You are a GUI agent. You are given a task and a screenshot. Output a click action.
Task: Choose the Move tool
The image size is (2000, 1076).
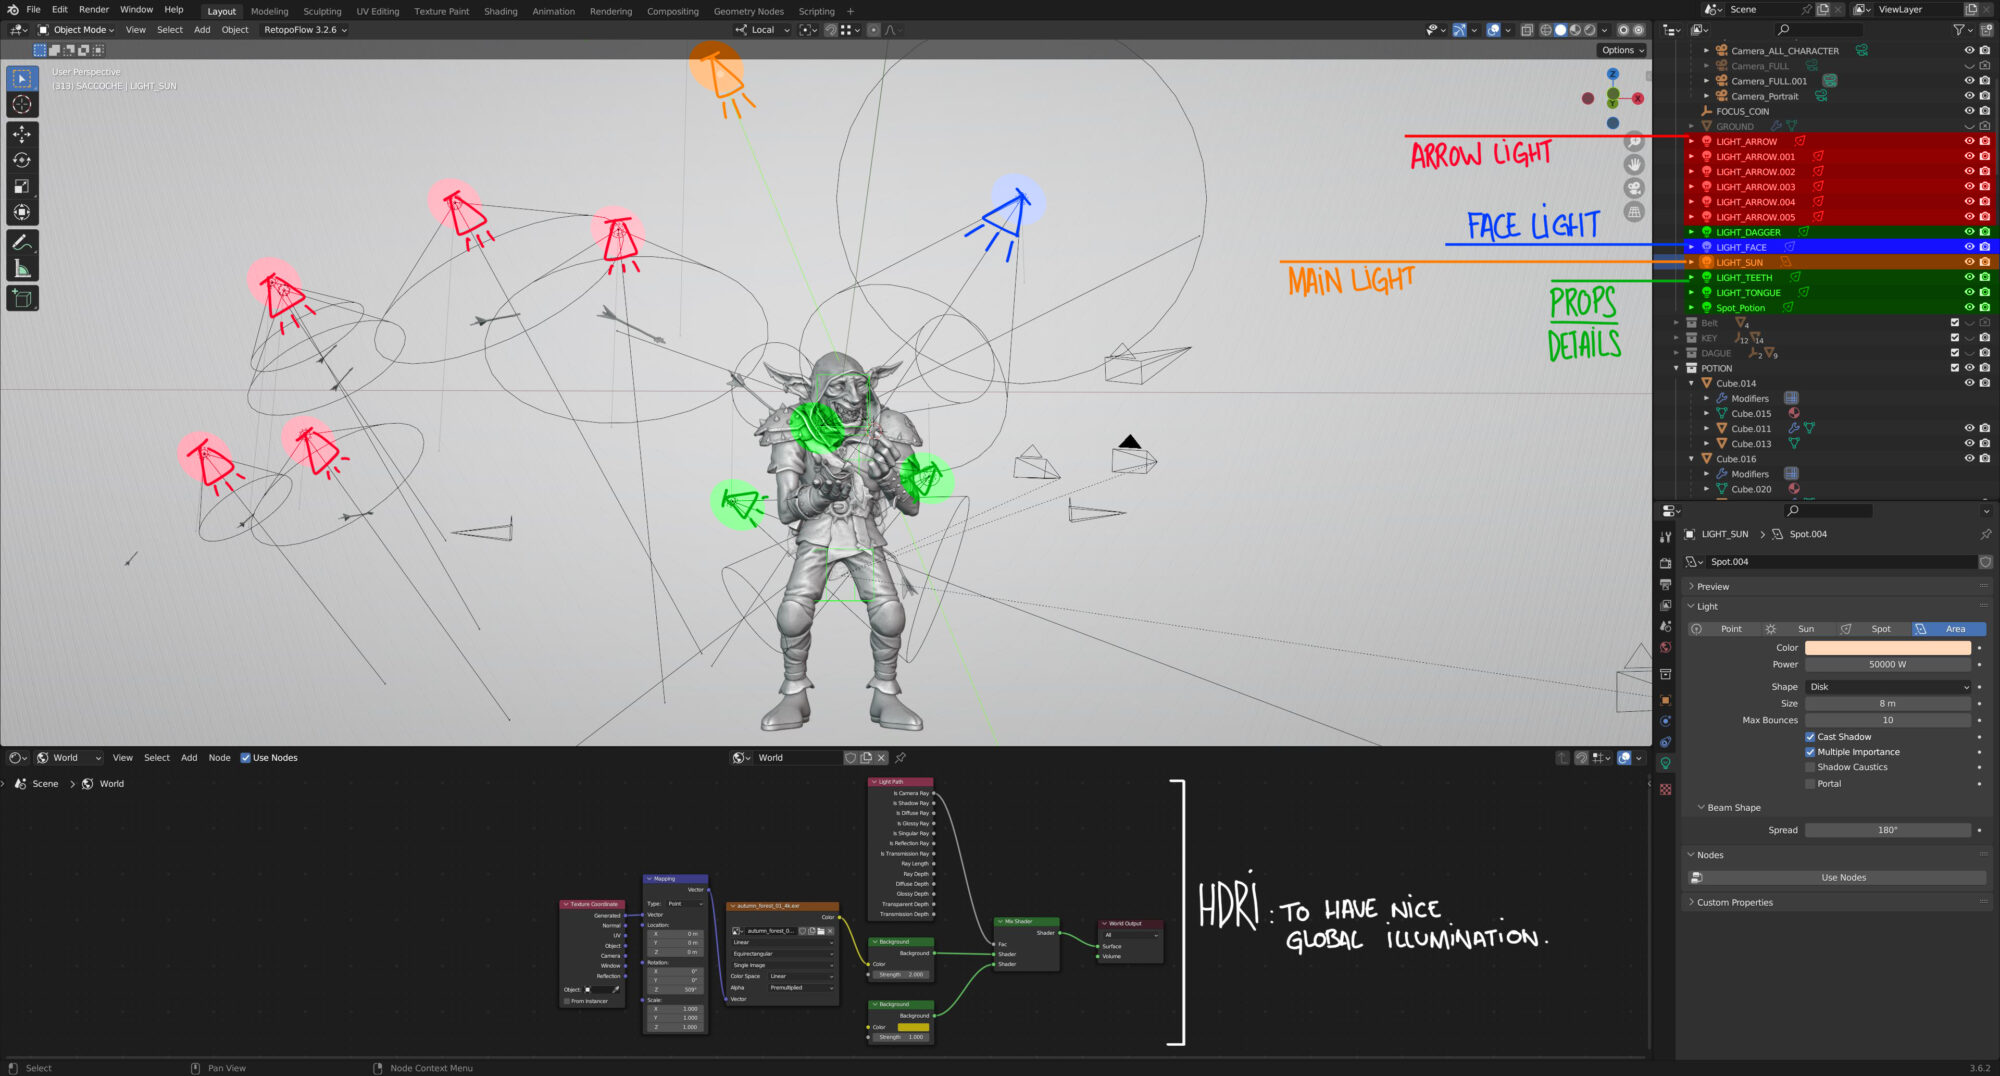tap(22, 134)
